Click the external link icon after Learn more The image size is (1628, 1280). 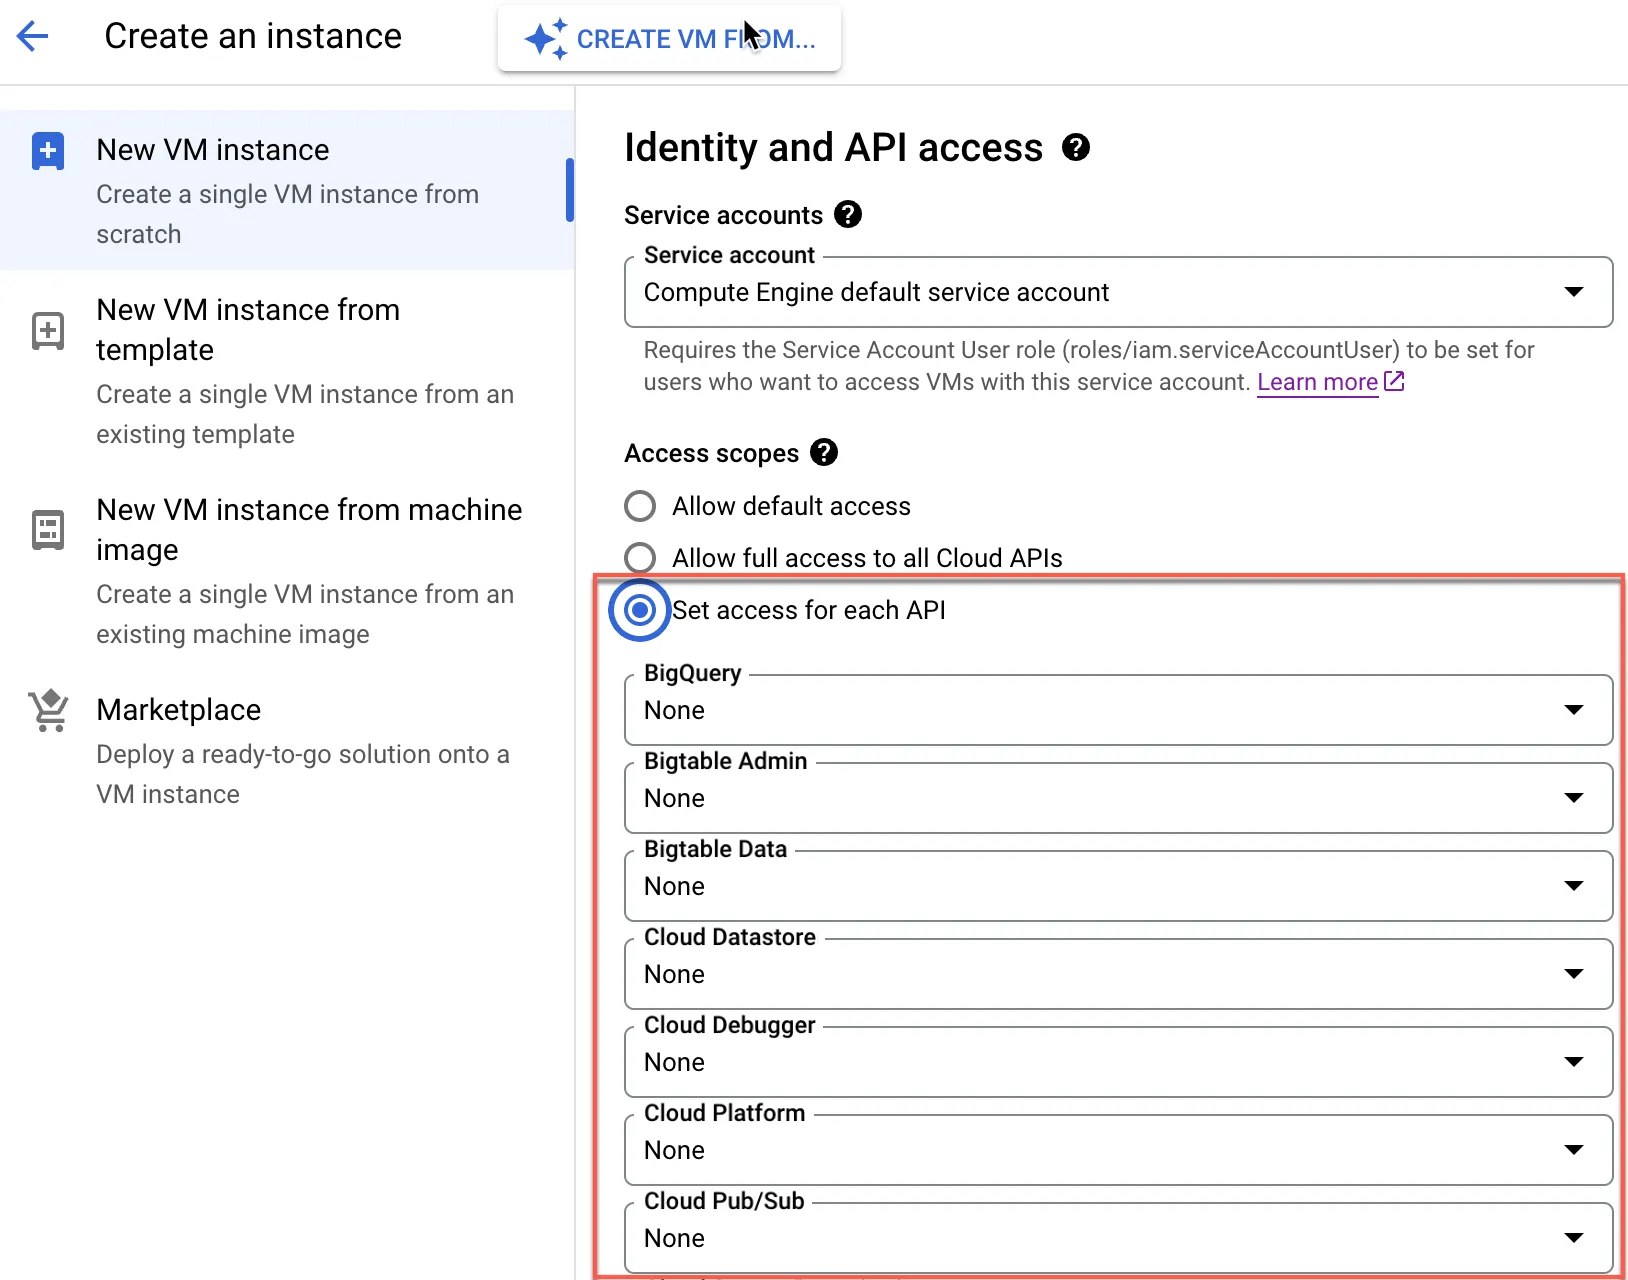pos(1394,381)
